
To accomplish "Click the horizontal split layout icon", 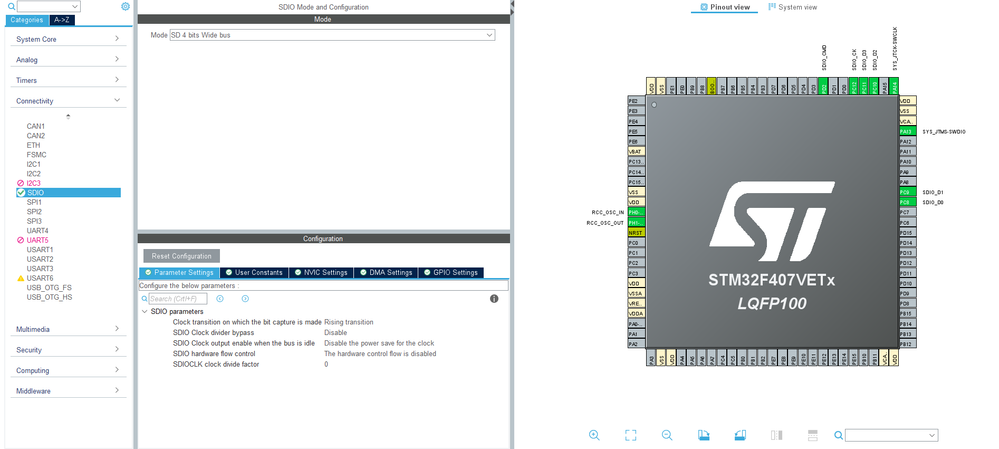I will click(812, 435).
